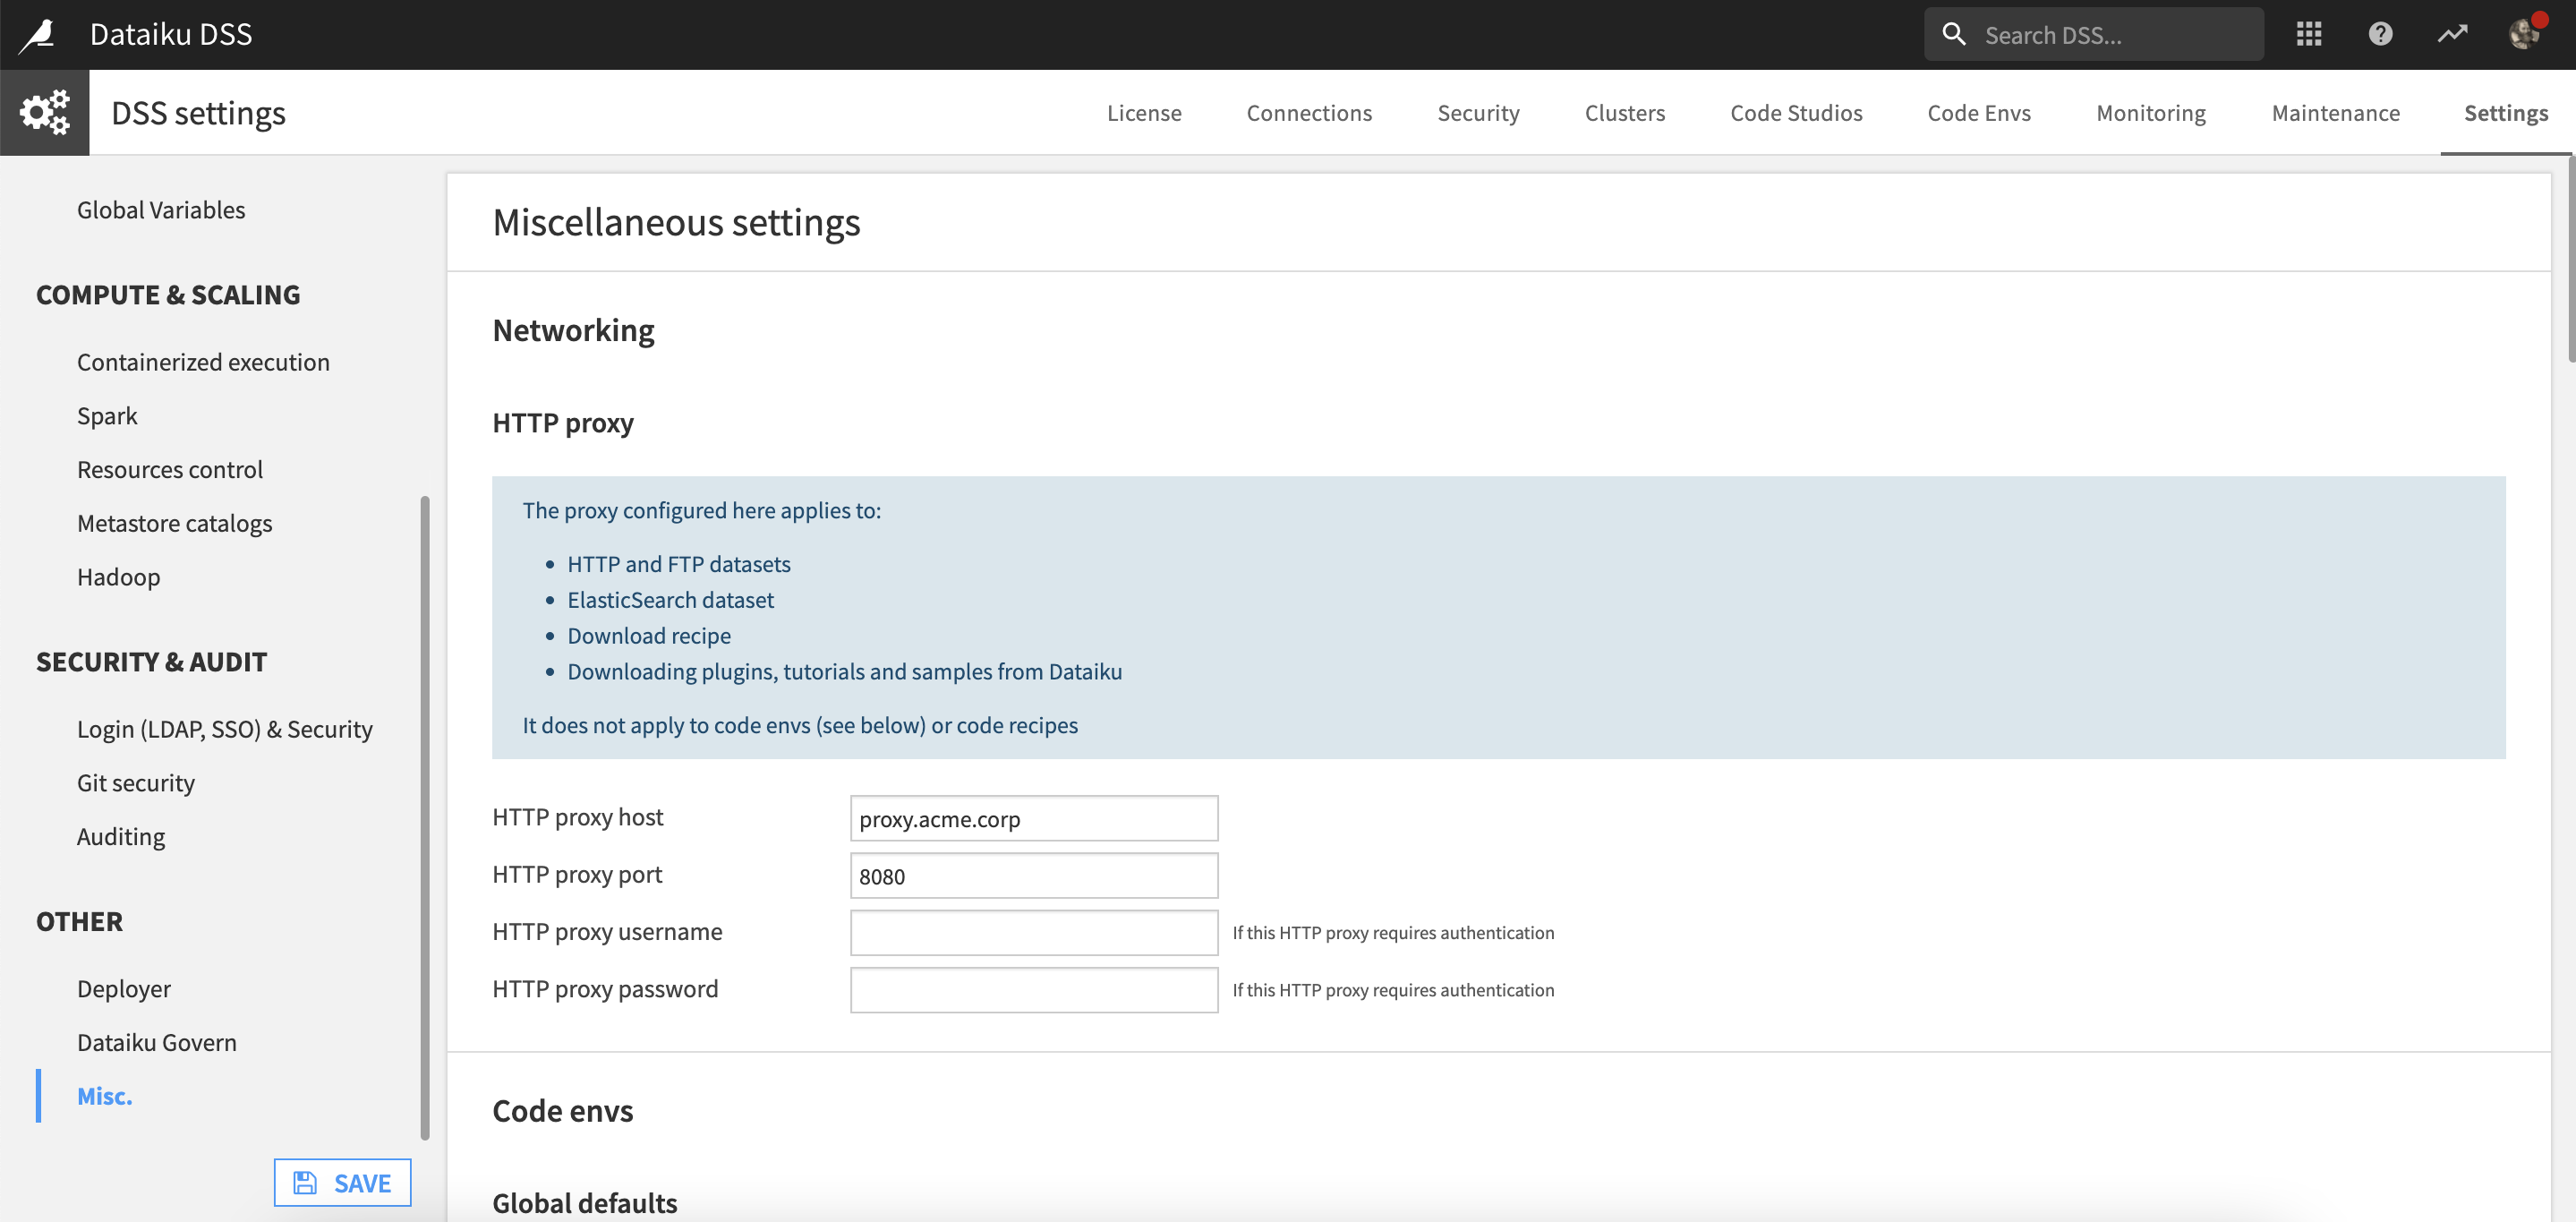
Task: Click the HTTP proxy subsection heading
Action: coord(562,423)
